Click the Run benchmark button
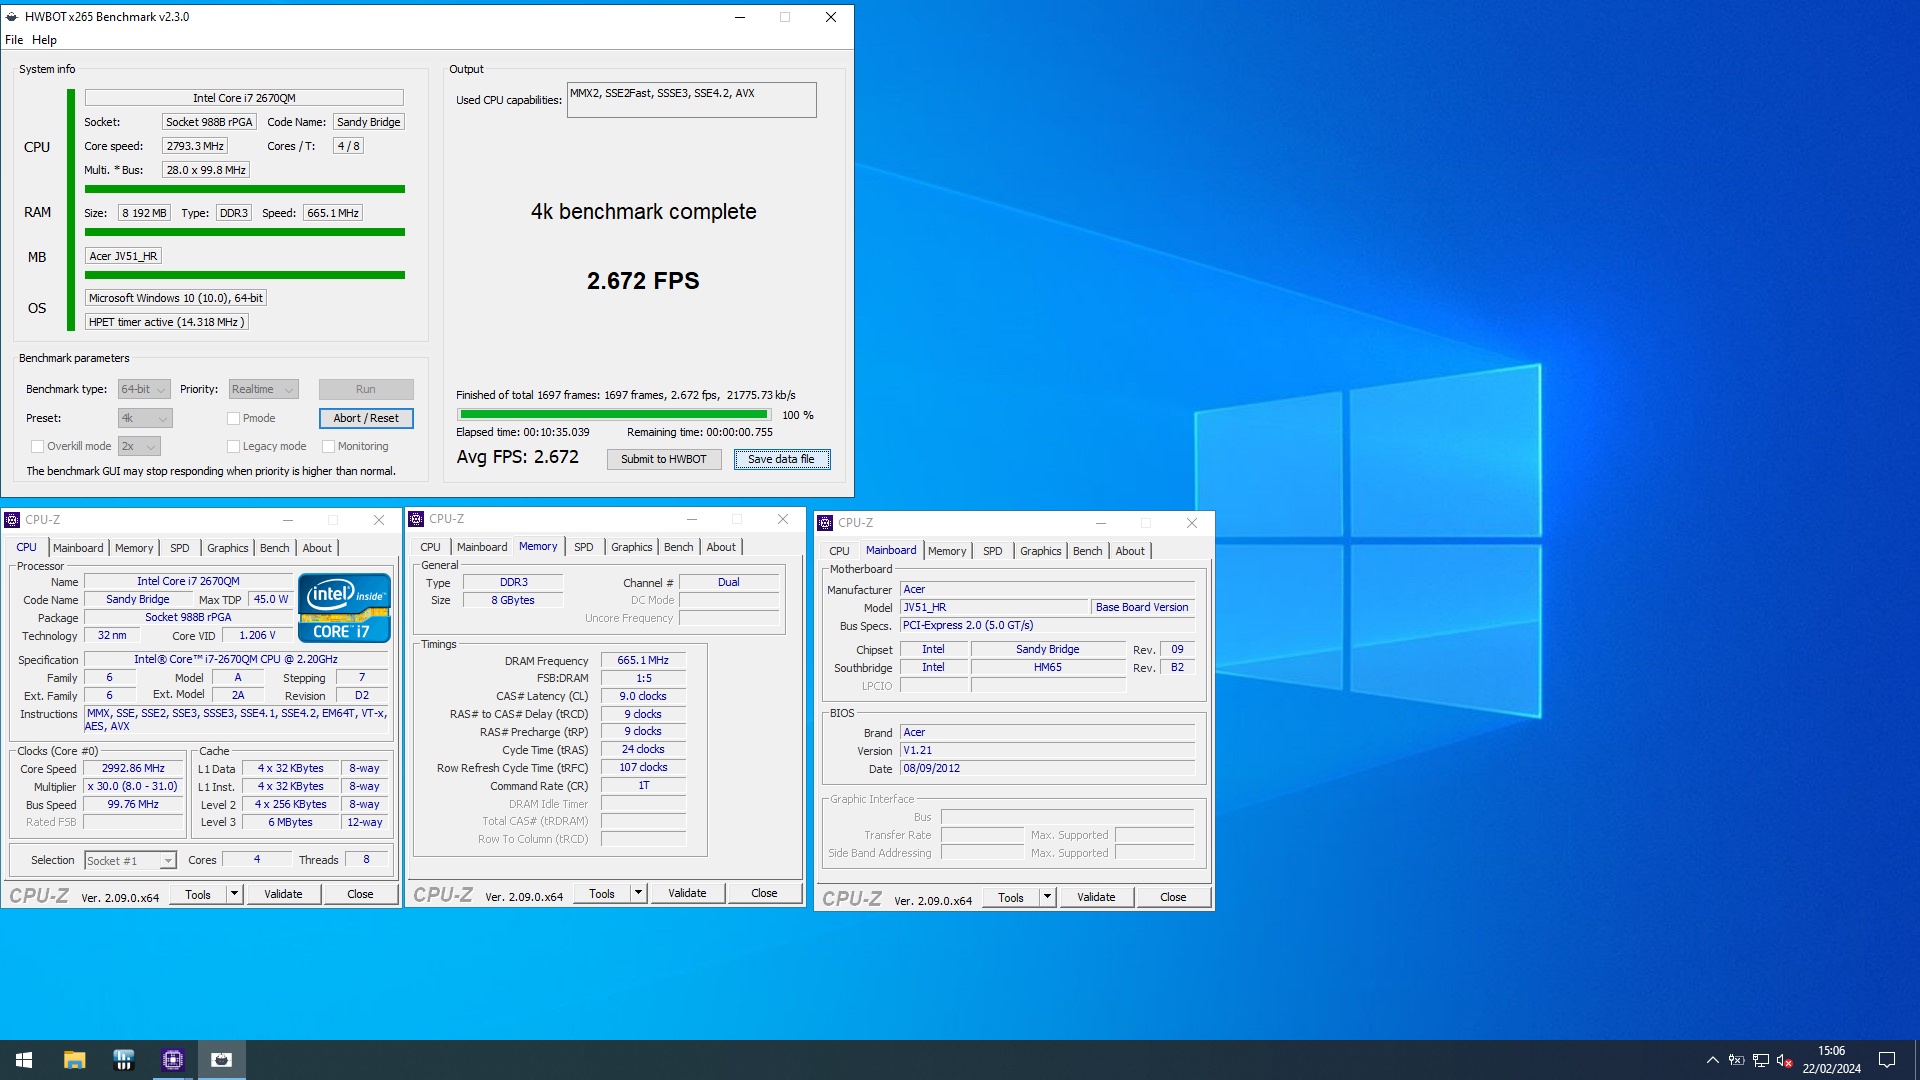The width and height of the screenshot is (1920, 1080). (366, 390)
